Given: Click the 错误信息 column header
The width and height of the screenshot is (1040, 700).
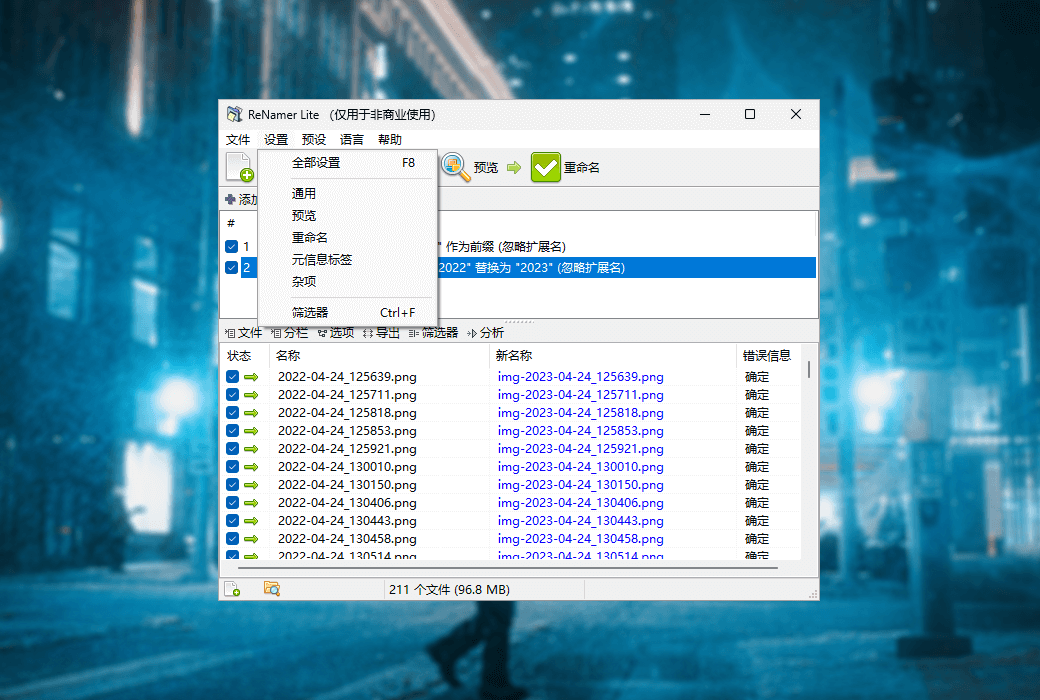Looking at the screenshot, I should click(767, 355).
